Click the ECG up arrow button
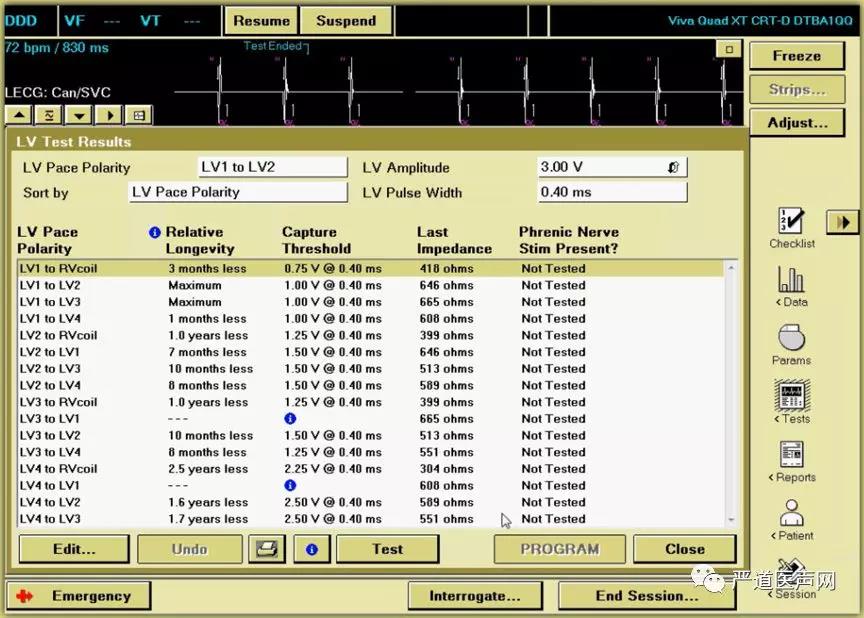The width and height of the screenshot is (864, 618). (19, 115)
